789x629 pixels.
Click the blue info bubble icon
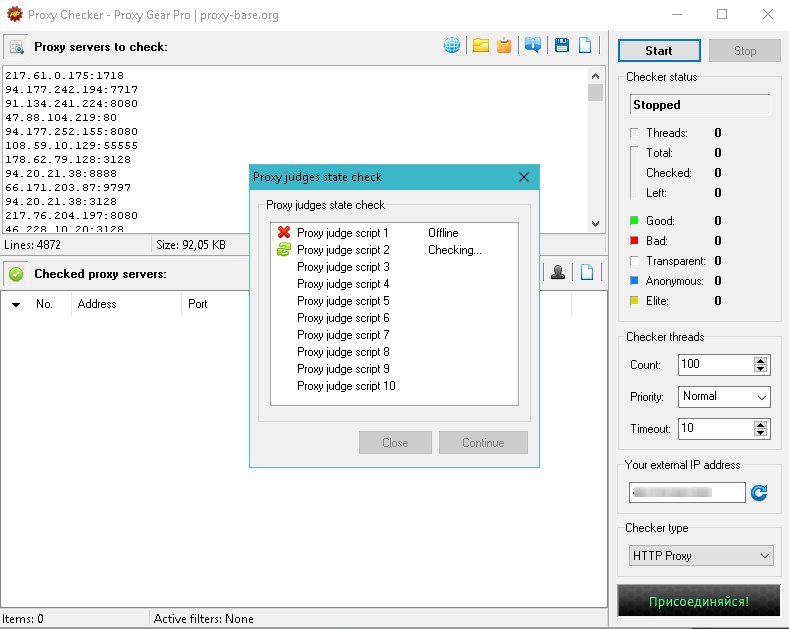pyautogui.click(x=533, y=46)
